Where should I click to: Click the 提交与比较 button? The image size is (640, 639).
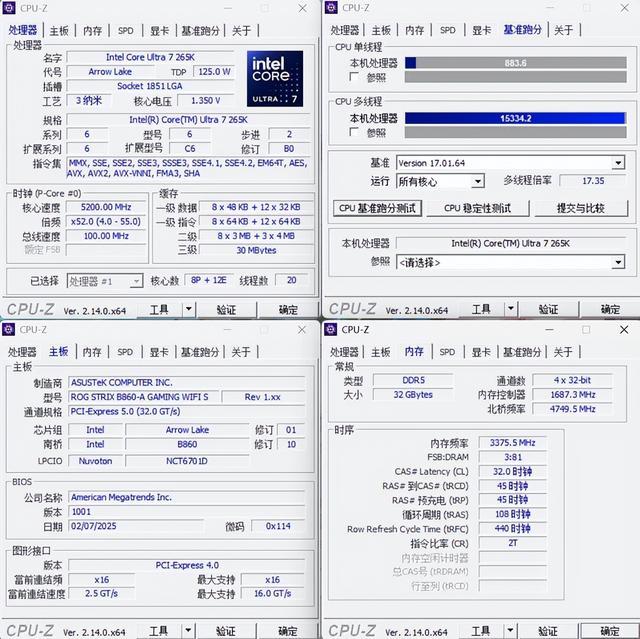point(581,208)
